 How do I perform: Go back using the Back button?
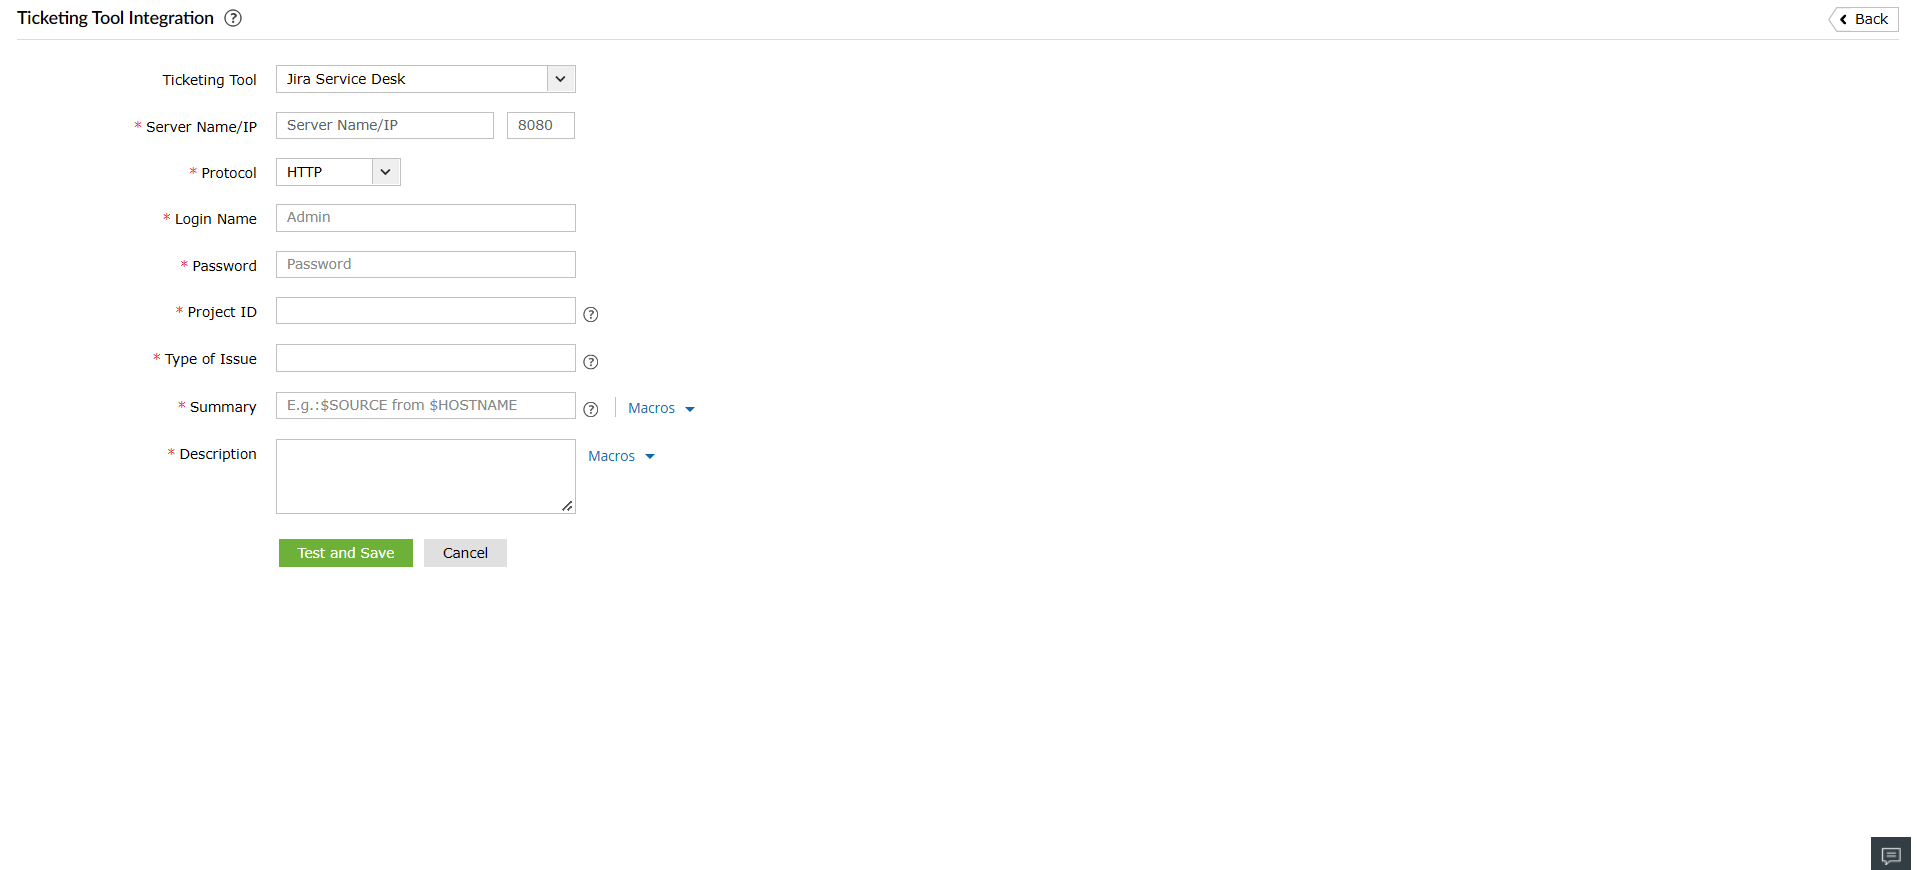point(1864,19)
